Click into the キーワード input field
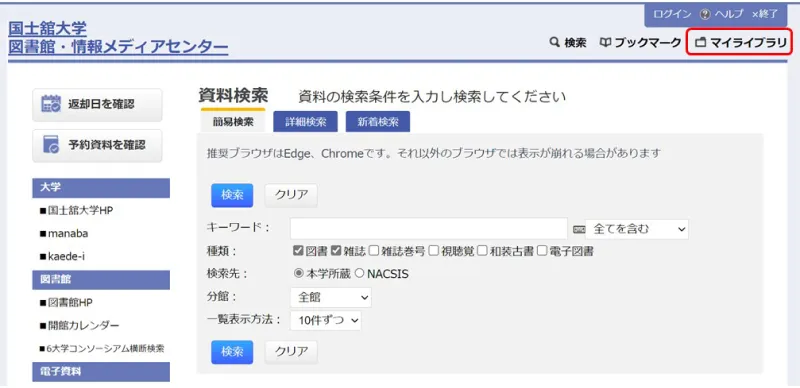The width and height of the screenshot is (800, 388). 429,229
